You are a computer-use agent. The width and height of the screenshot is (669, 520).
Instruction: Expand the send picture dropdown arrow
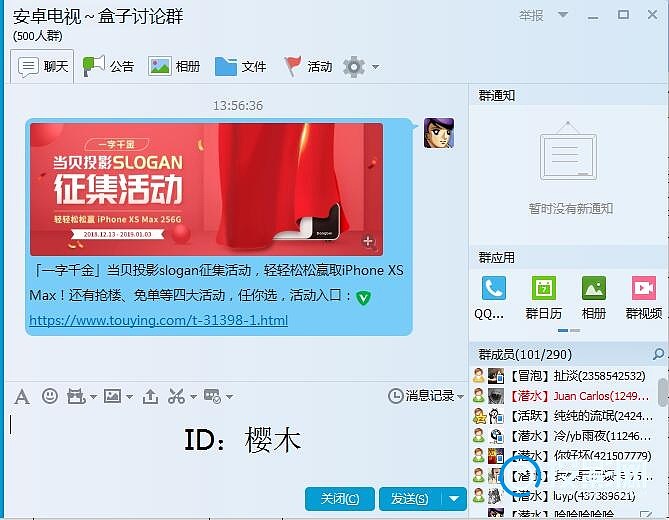pos(129,397)
